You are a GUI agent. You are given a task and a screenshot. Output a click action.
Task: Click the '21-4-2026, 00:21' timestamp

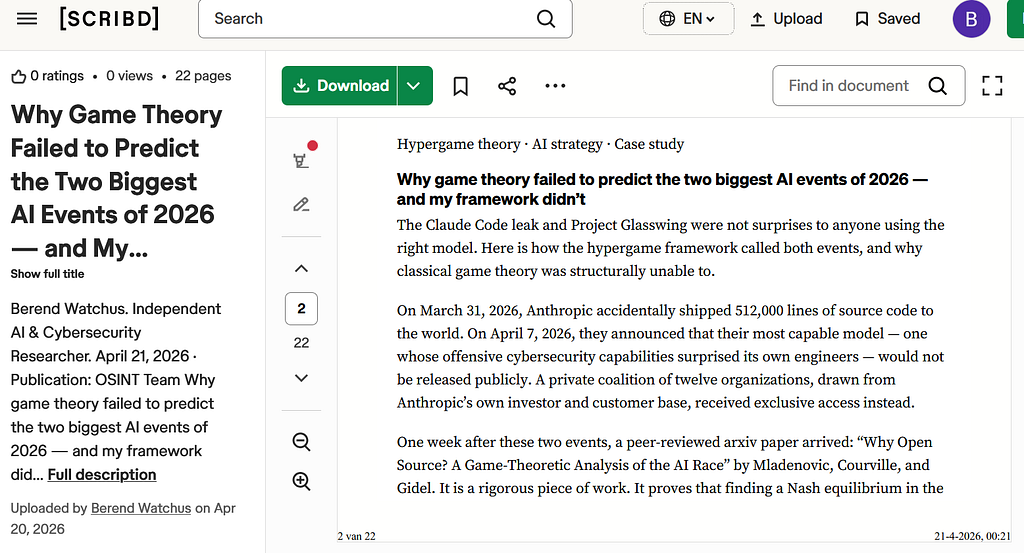pyautogui.click(x=972, y=536)
